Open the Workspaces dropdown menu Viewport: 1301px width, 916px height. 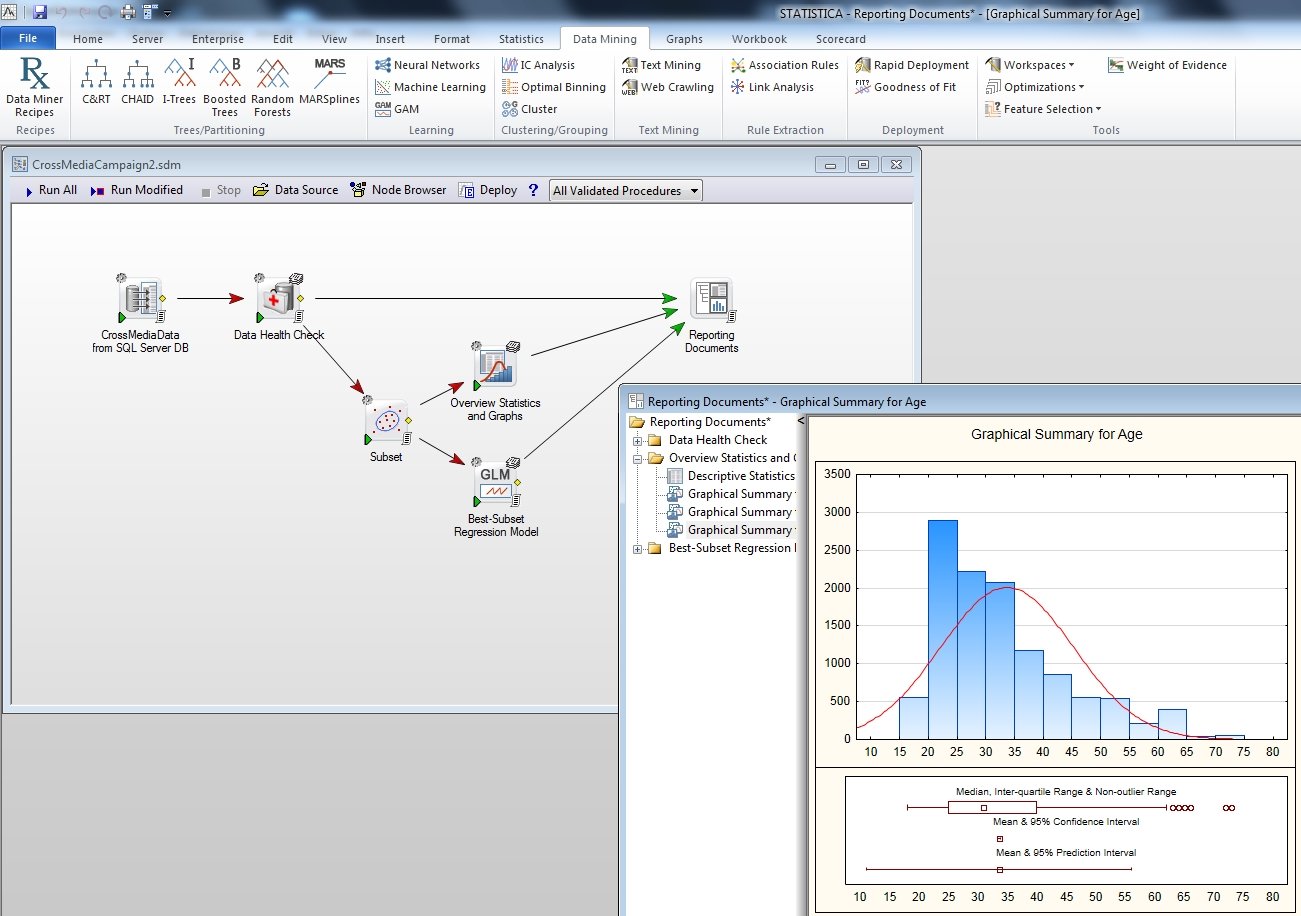point(1031,65)
